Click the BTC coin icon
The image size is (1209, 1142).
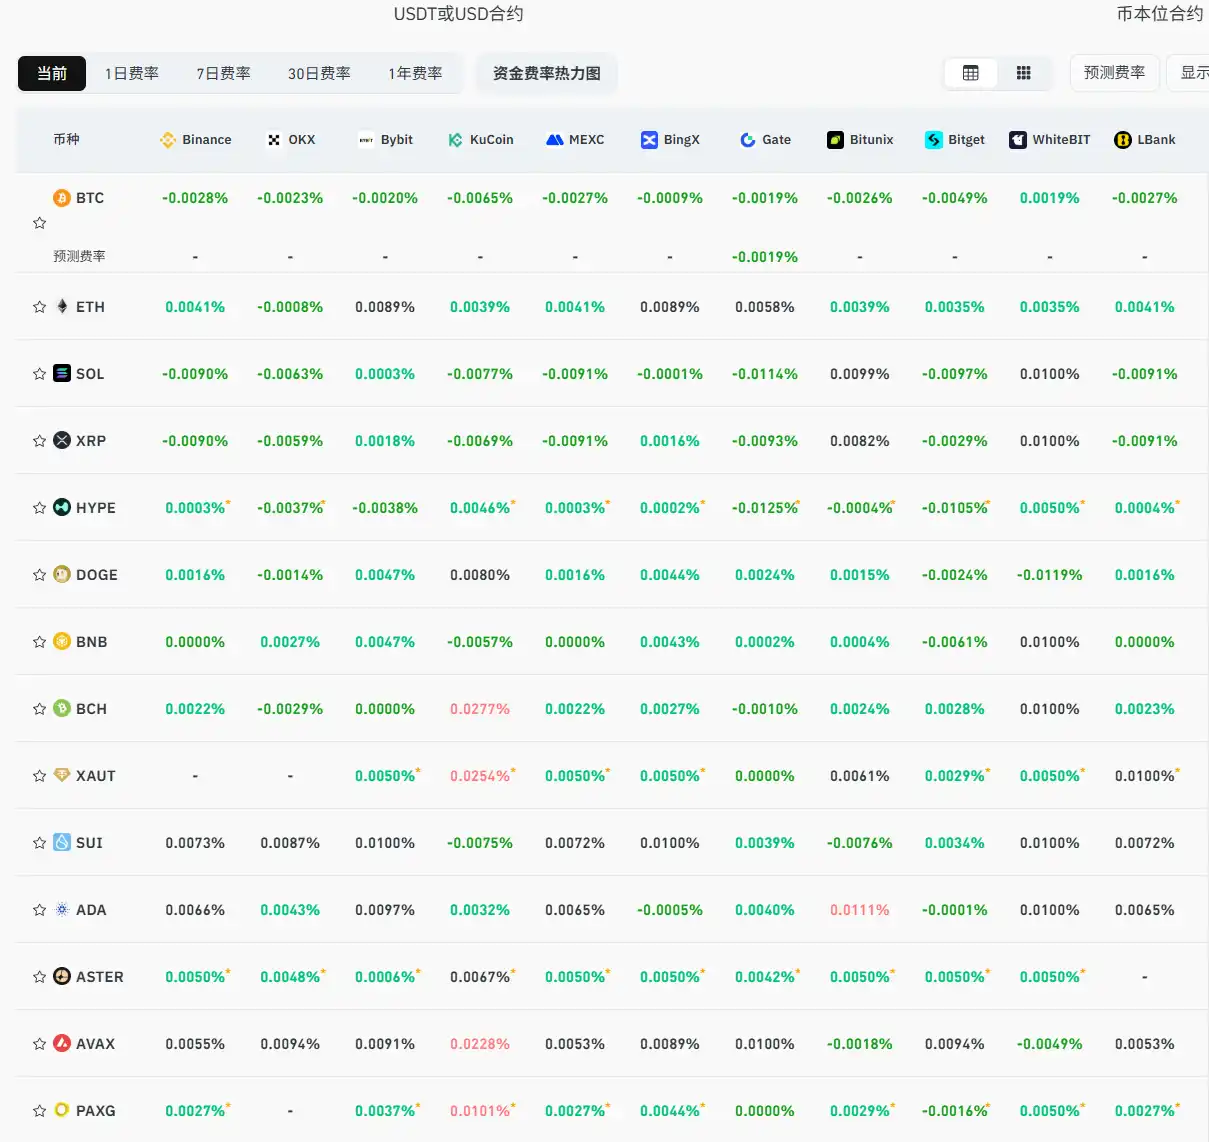pyautogui.click(x=62, y=197)
